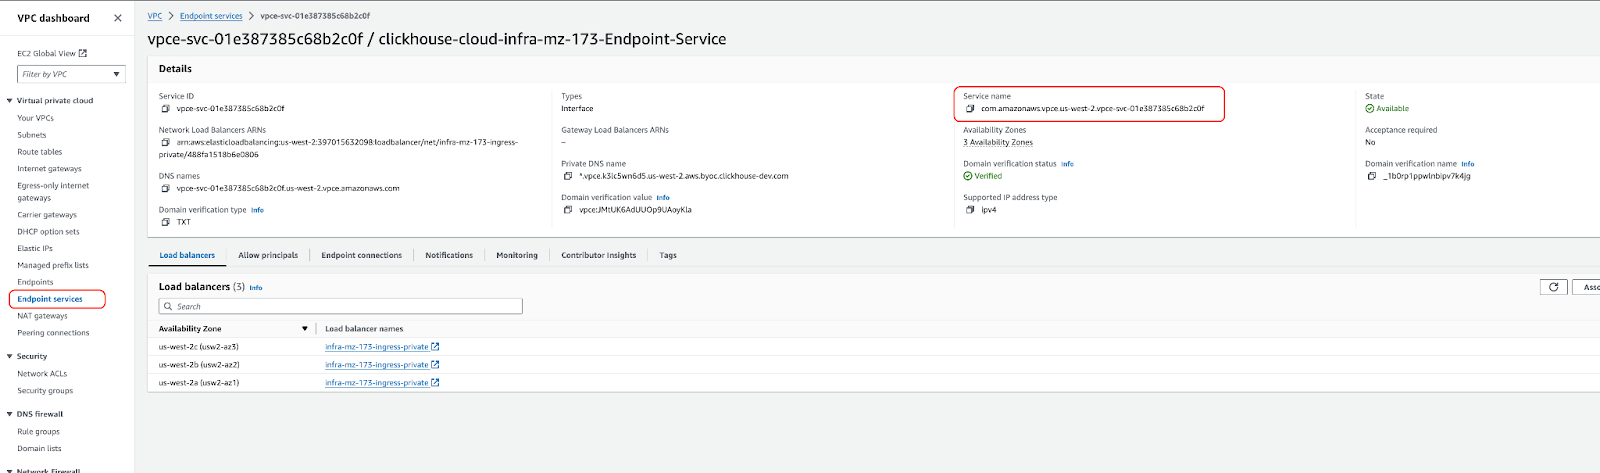This screenshot has height=473, width=1600.
Task: Open infra-mz-173-ingress-private link for us-west-2c
Action: tap(377, 347)
